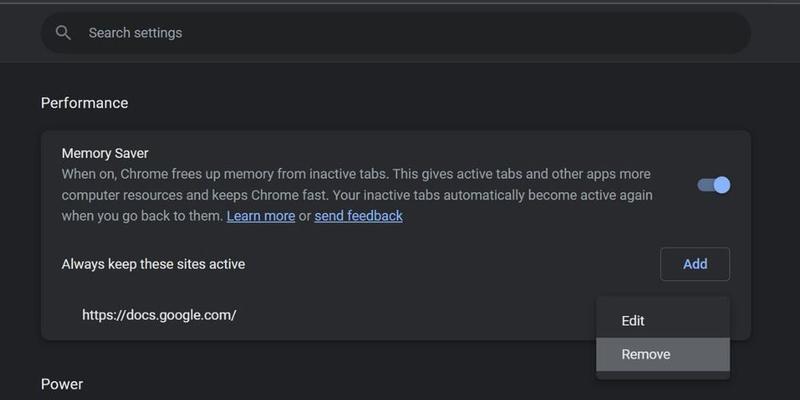Click the magnifier icon in search bar
The image size is (800, 400).
point(63,33)
